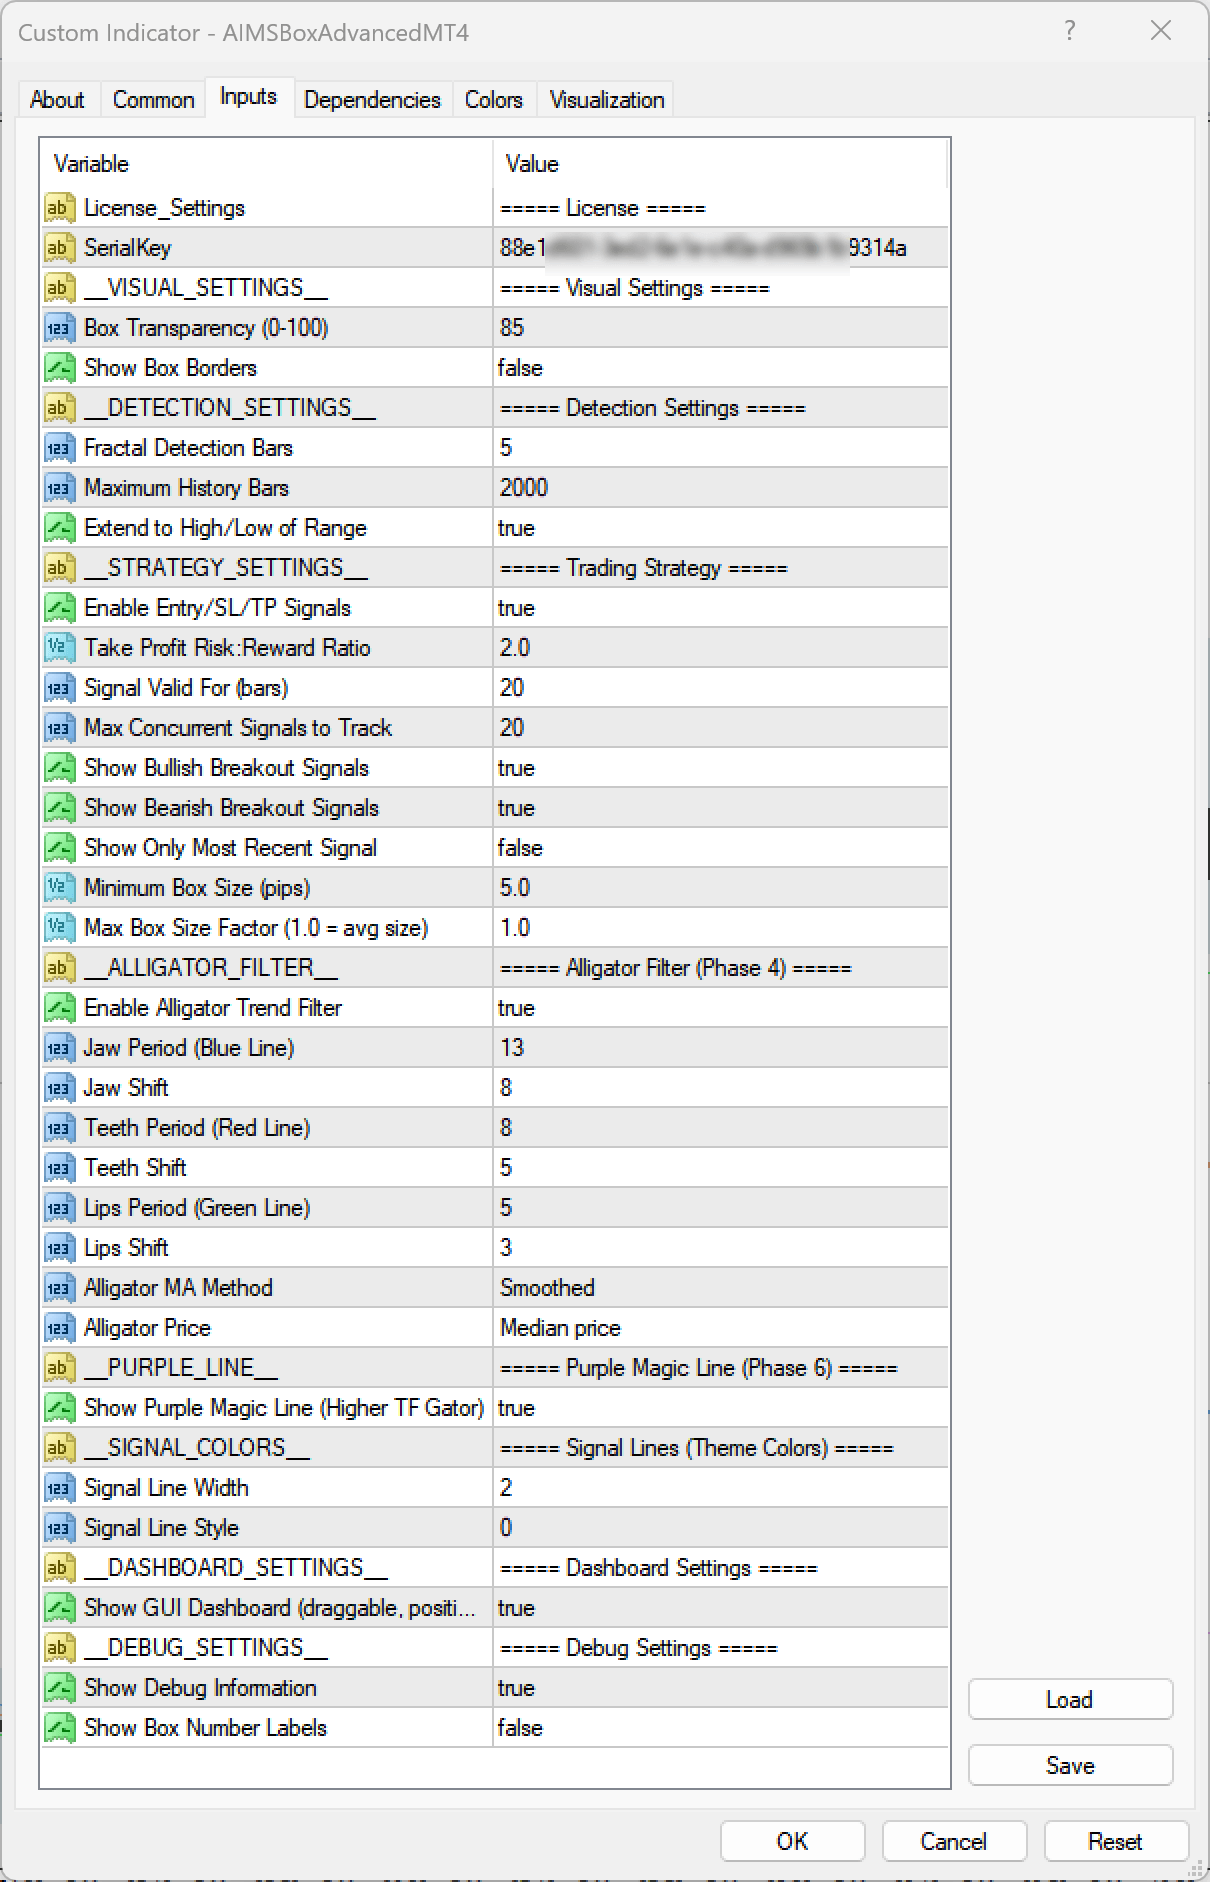
Task: Click the integer icon beside Jaw Period (Blue Line)
Action: coord(60,1048)
